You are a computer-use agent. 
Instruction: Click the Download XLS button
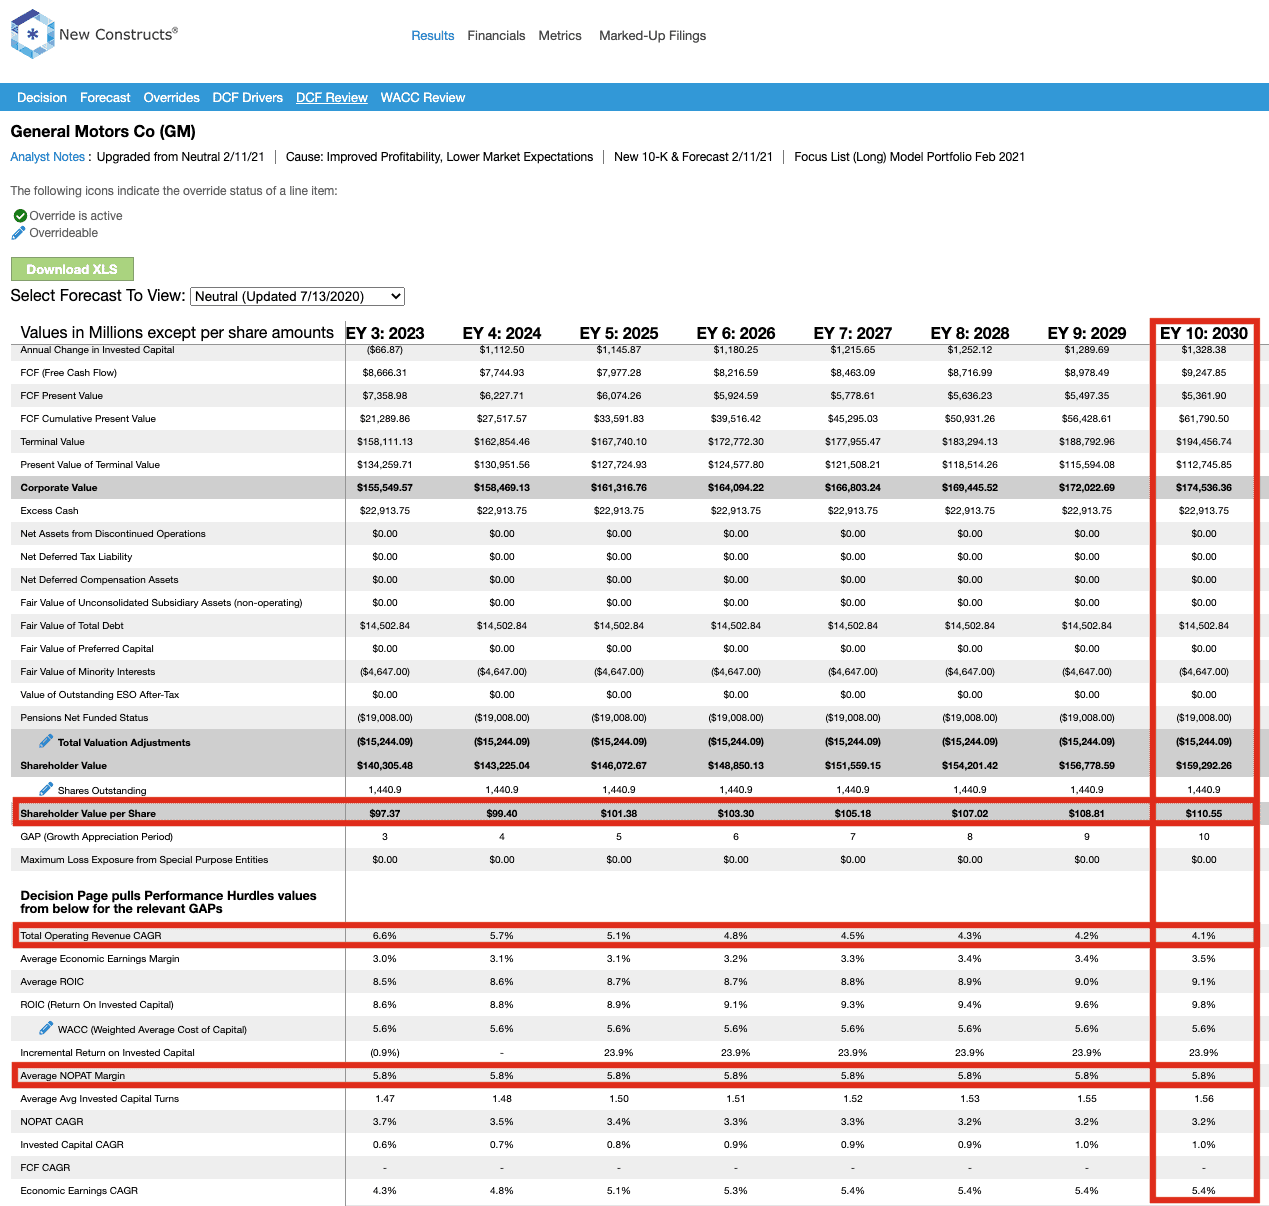click(x=72, y=269)
